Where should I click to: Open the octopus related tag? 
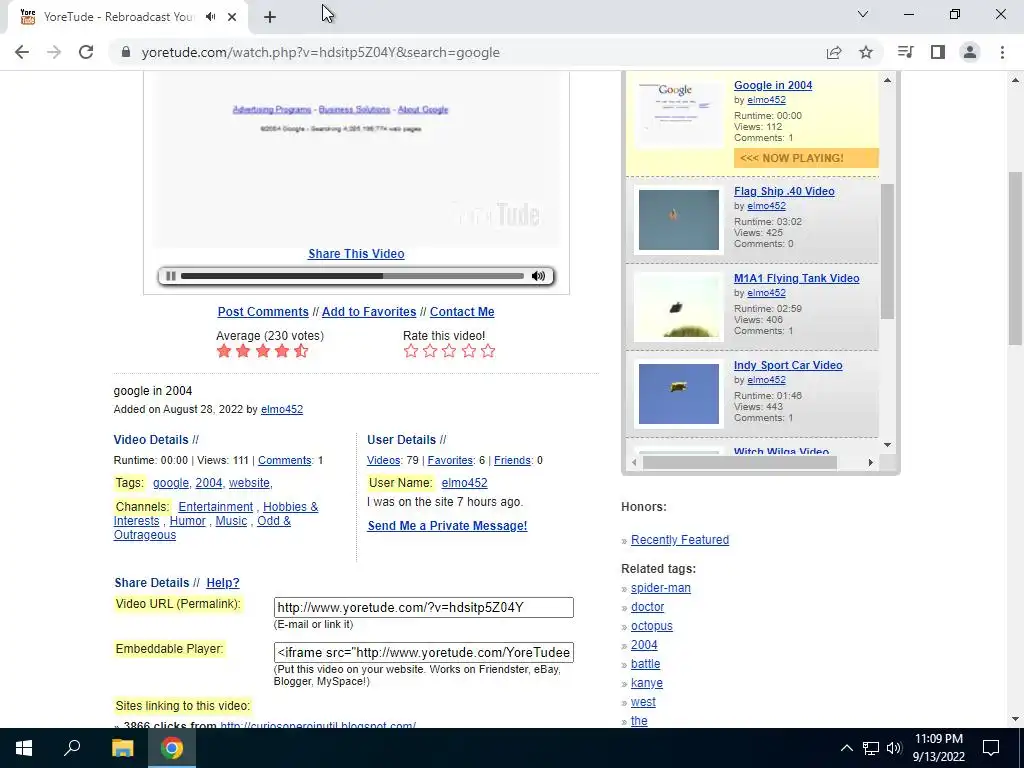tap(652, 626)
